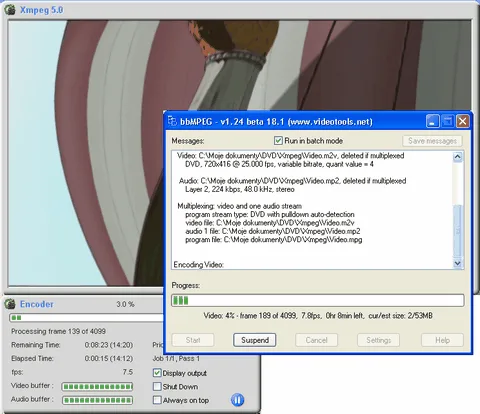
Task: Maximize the bbMPEG window
Action: tap(447, 121)
